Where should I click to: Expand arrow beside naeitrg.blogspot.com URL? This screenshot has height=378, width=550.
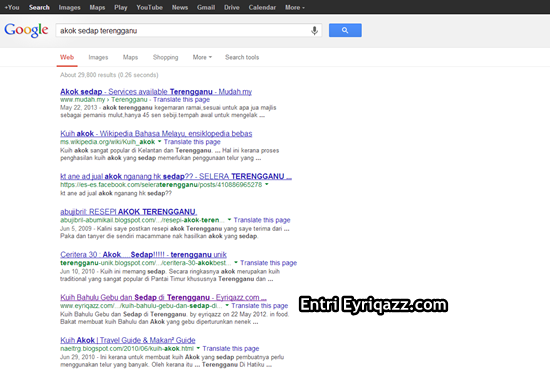click(x=198, y=349)
